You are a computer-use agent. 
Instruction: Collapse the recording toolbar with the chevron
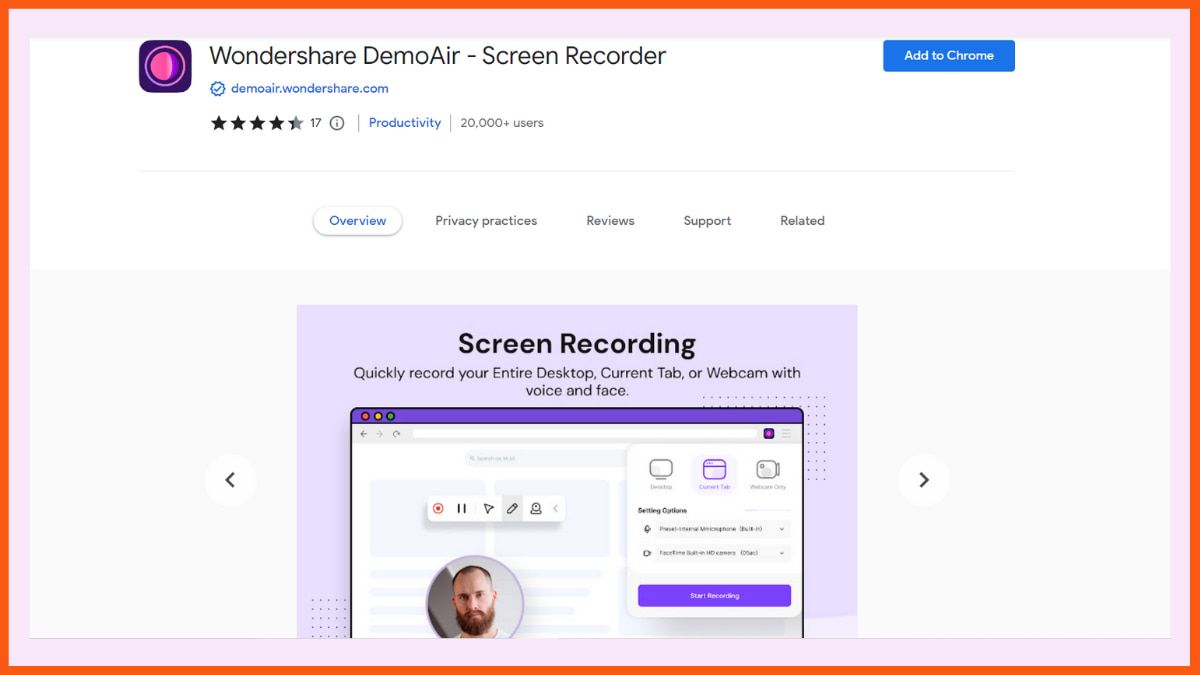[x=555, y=508]
